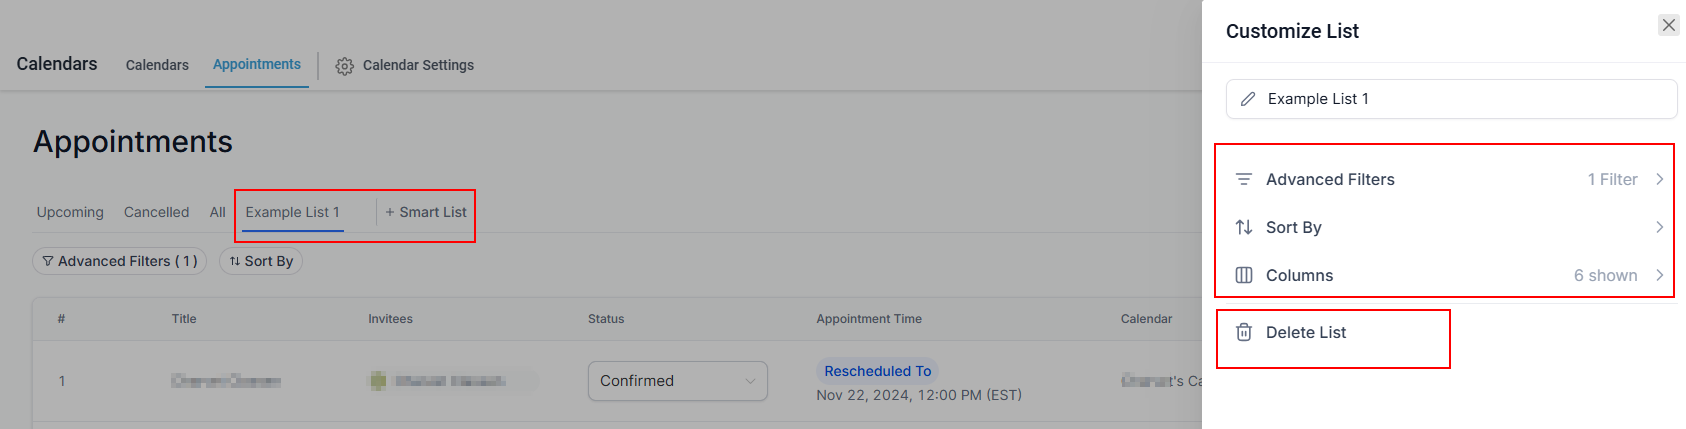The height and width of the screenshot is (429, 1686).
Task: Open the Confirmed status dropdown
Action: (x=678, y=381)
